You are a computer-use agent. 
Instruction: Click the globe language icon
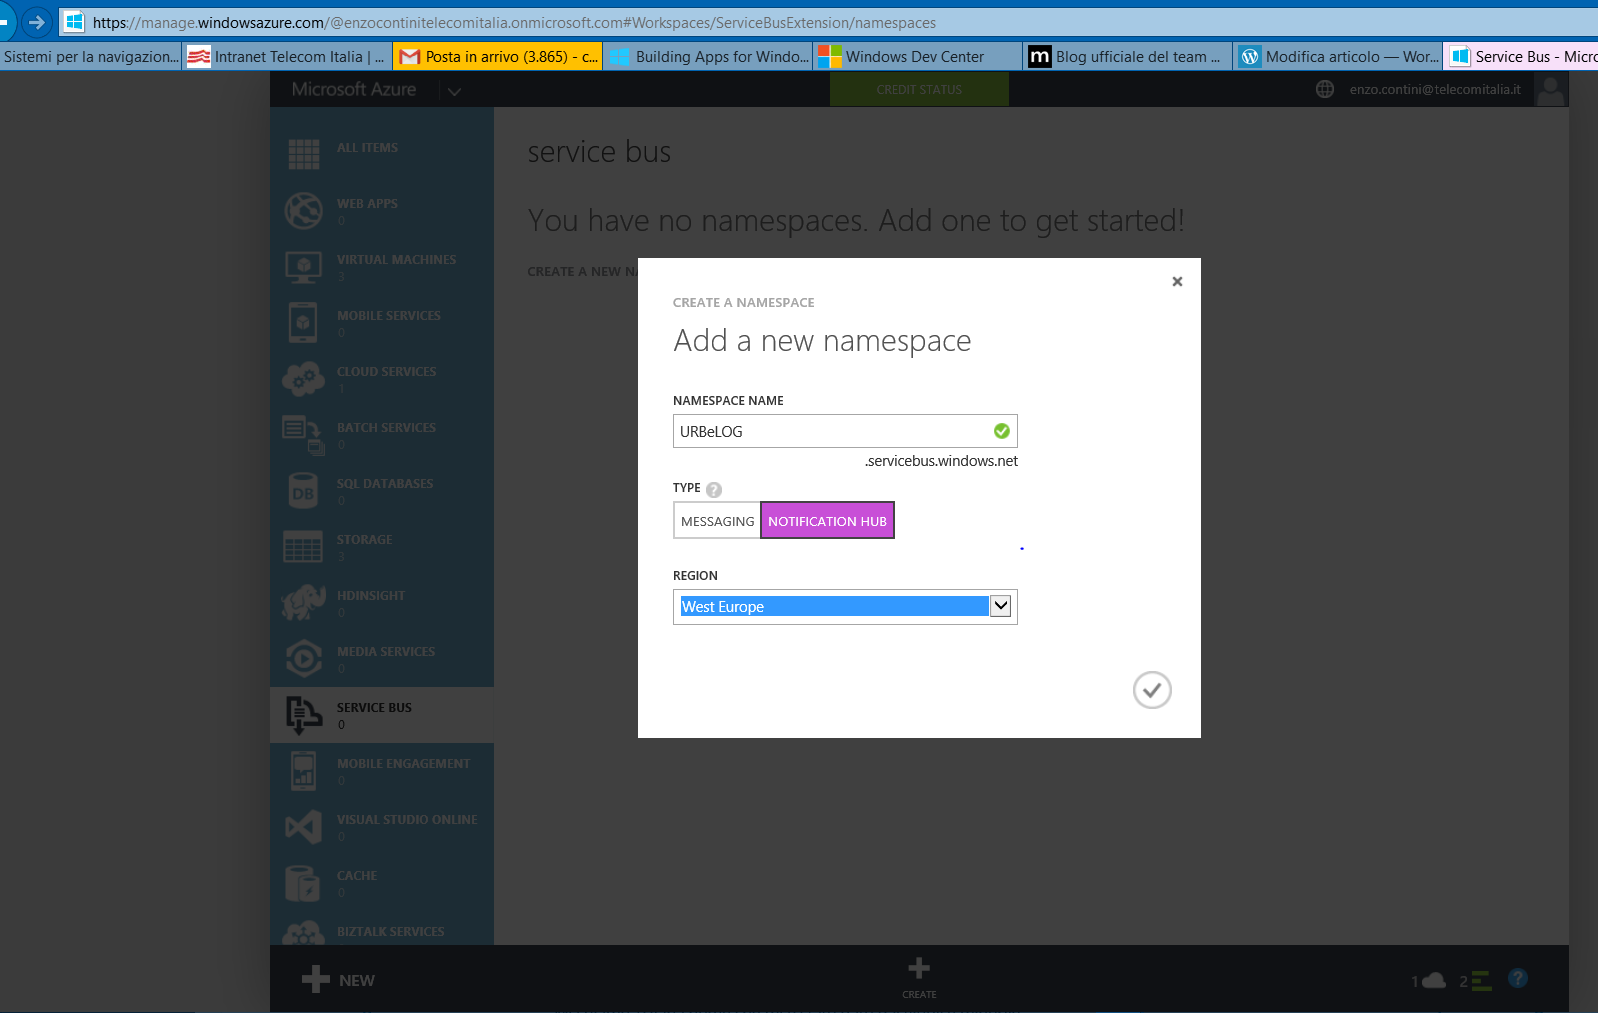click(1325, 89)
